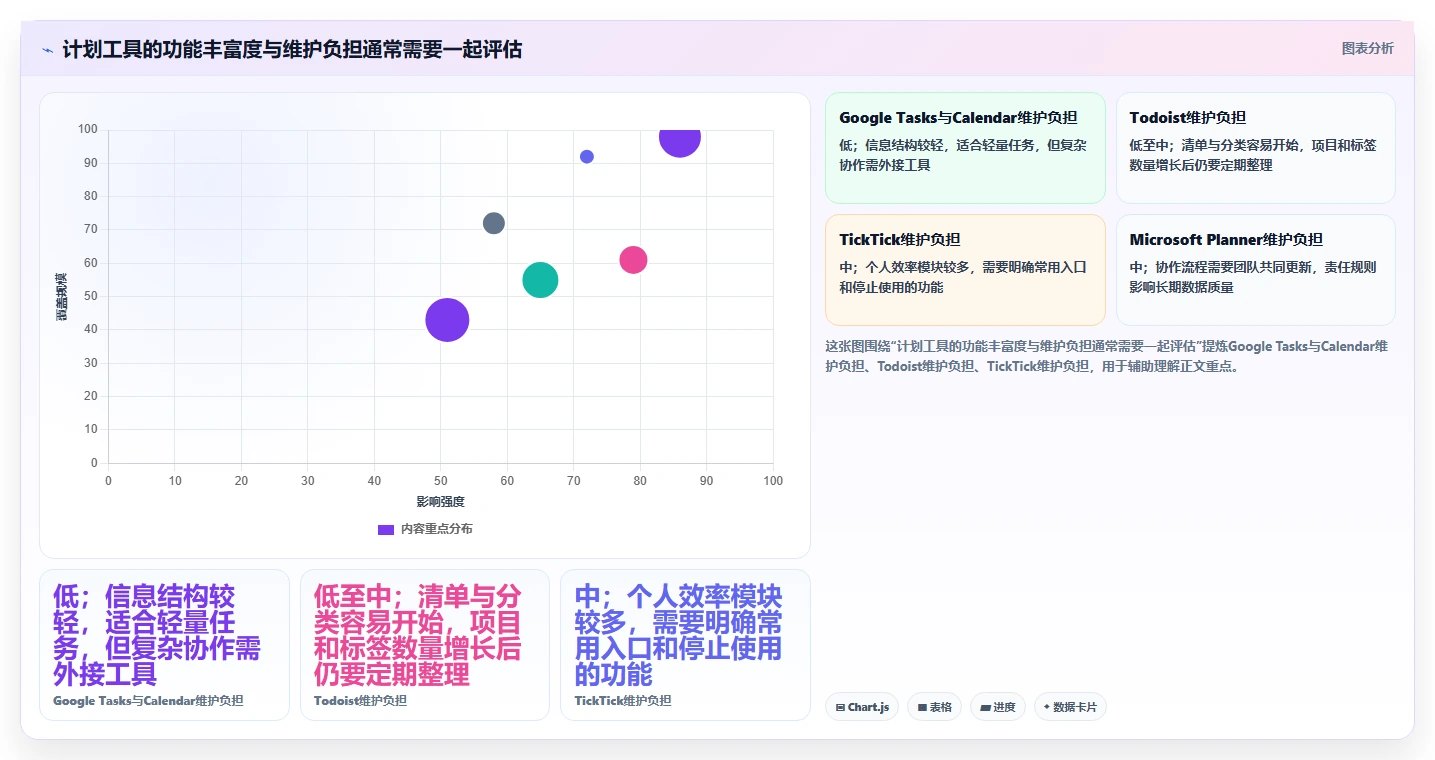Click the 数据卡片 tag chip
This screenshot has height=760, width=1435.
point(1070,707)
